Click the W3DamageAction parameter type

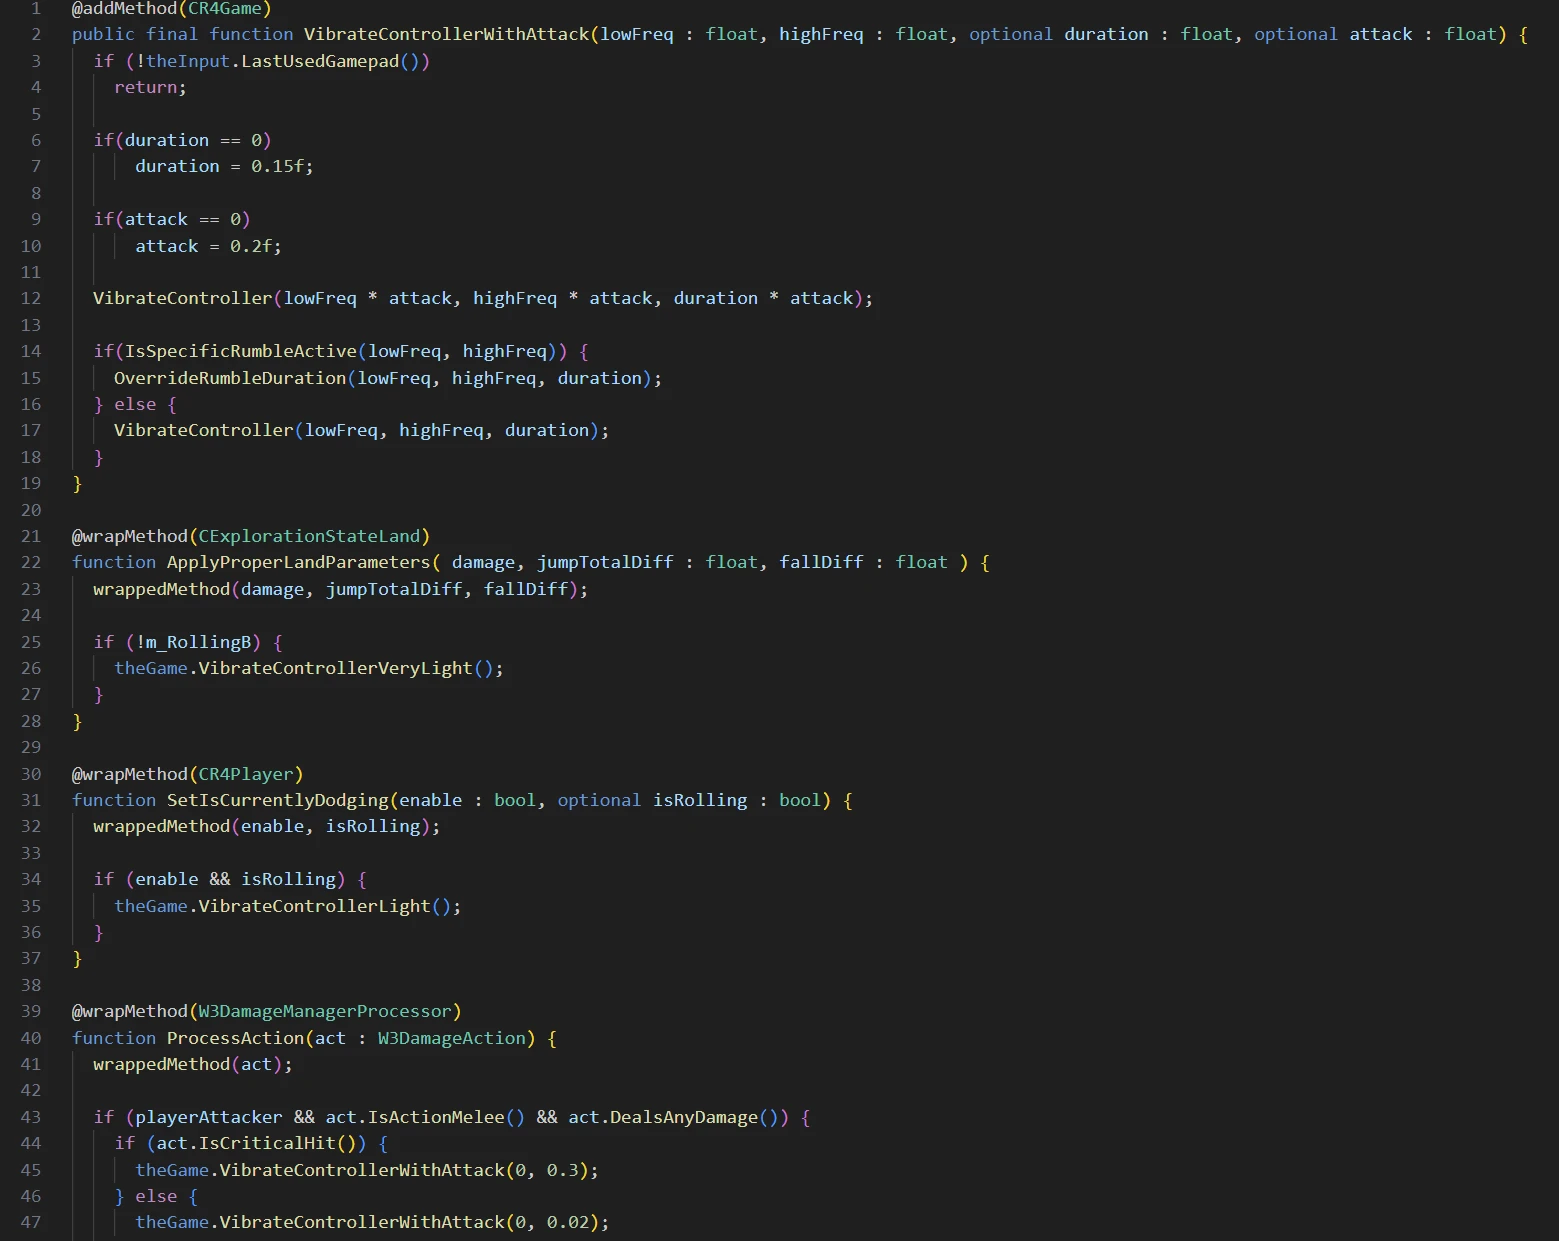click(451, 1038)
